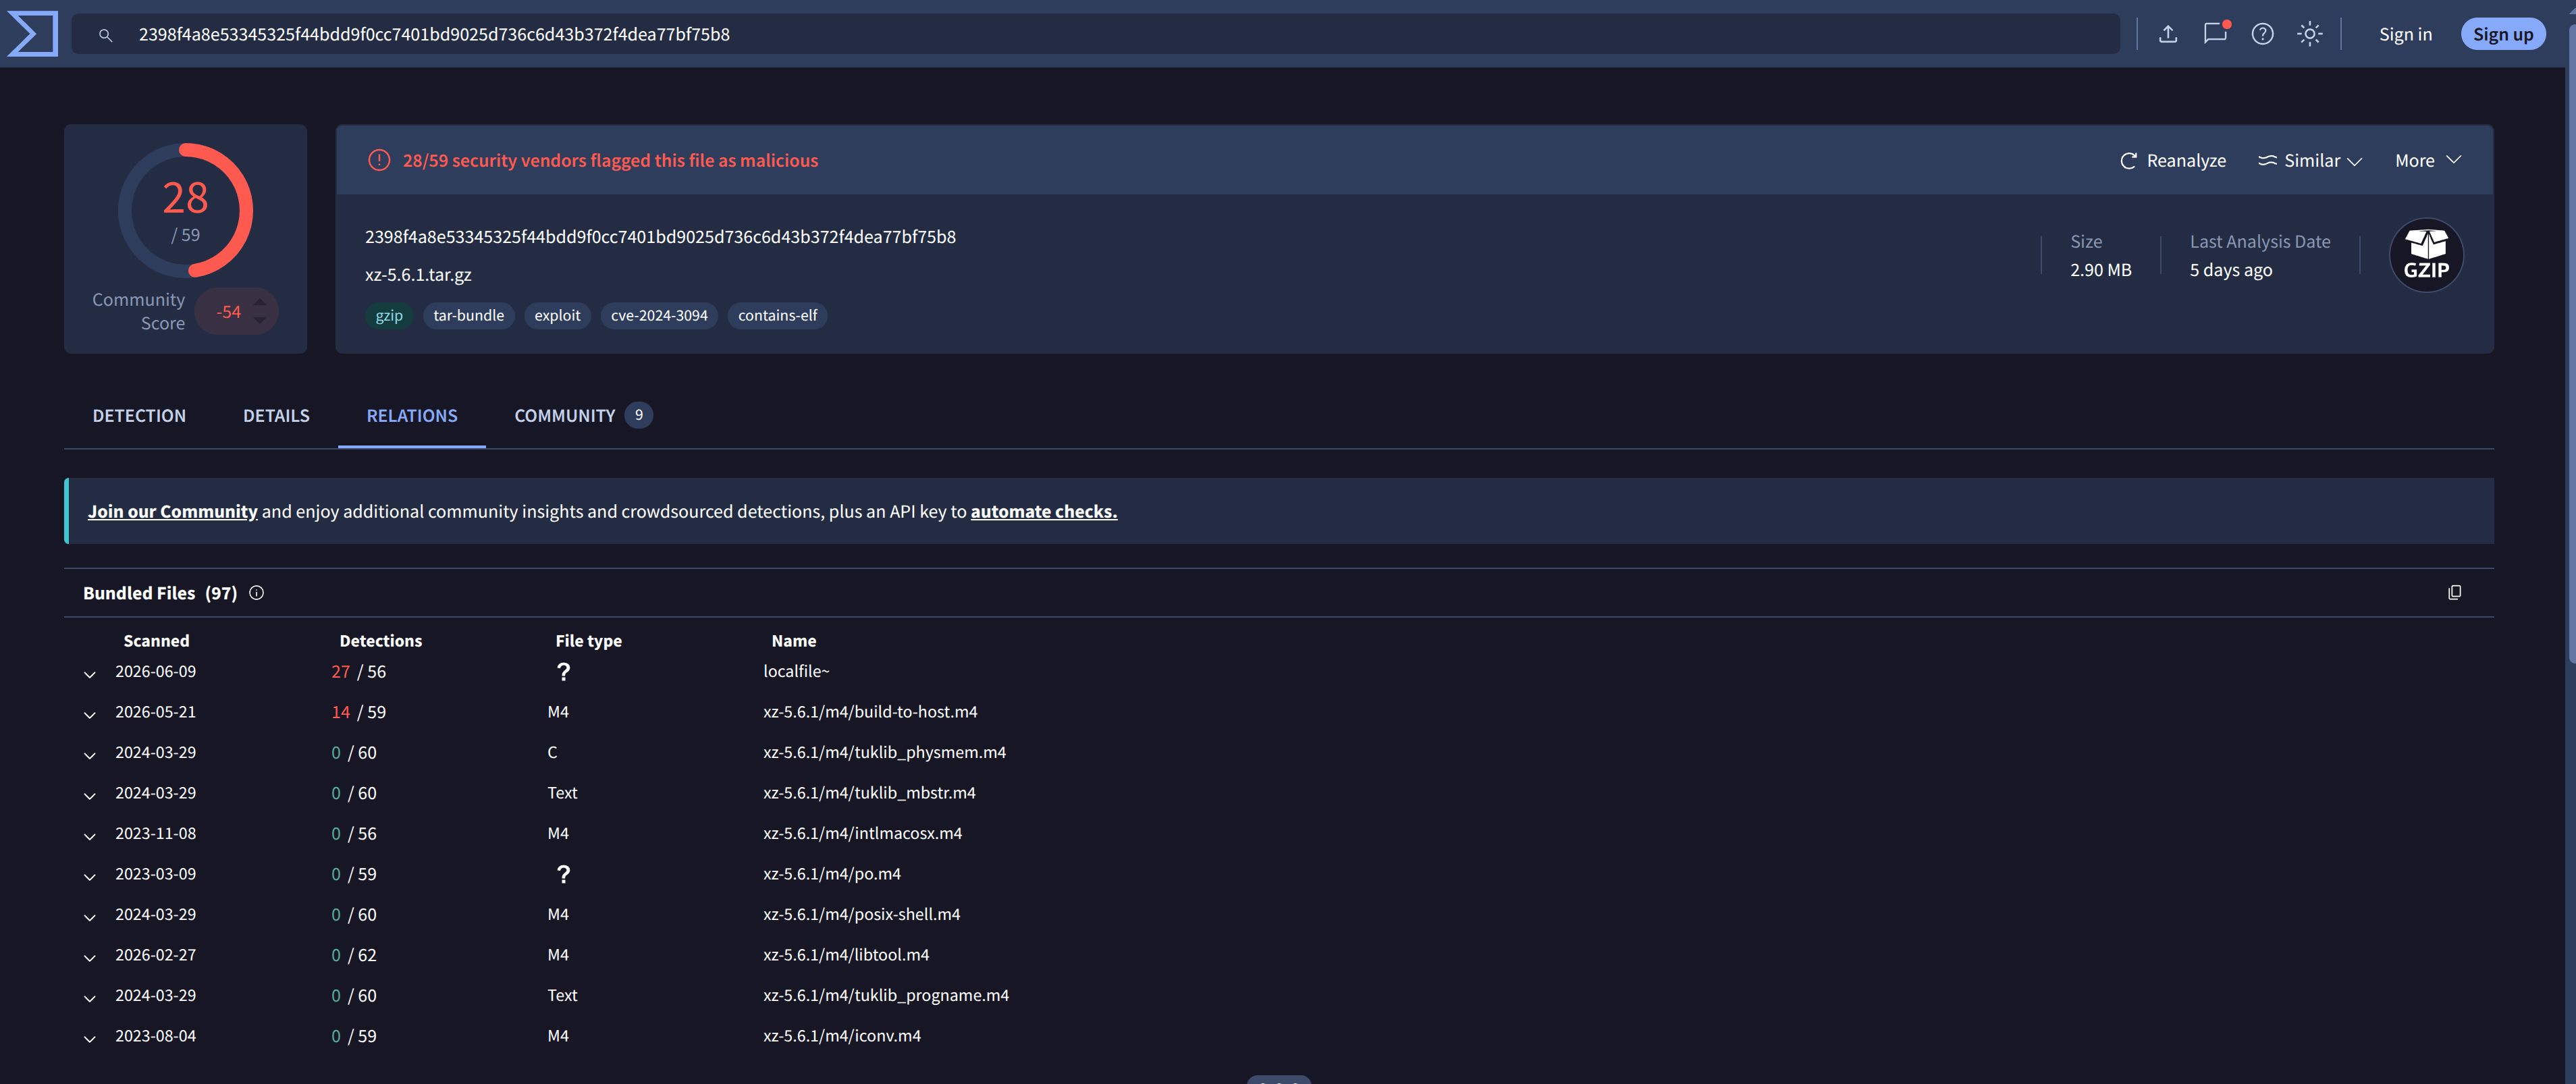Downvote the community score arrow
Image resolution: width=2576 pixels, height=1084 pixels.
pyautogui.click(x=260, y=321)
